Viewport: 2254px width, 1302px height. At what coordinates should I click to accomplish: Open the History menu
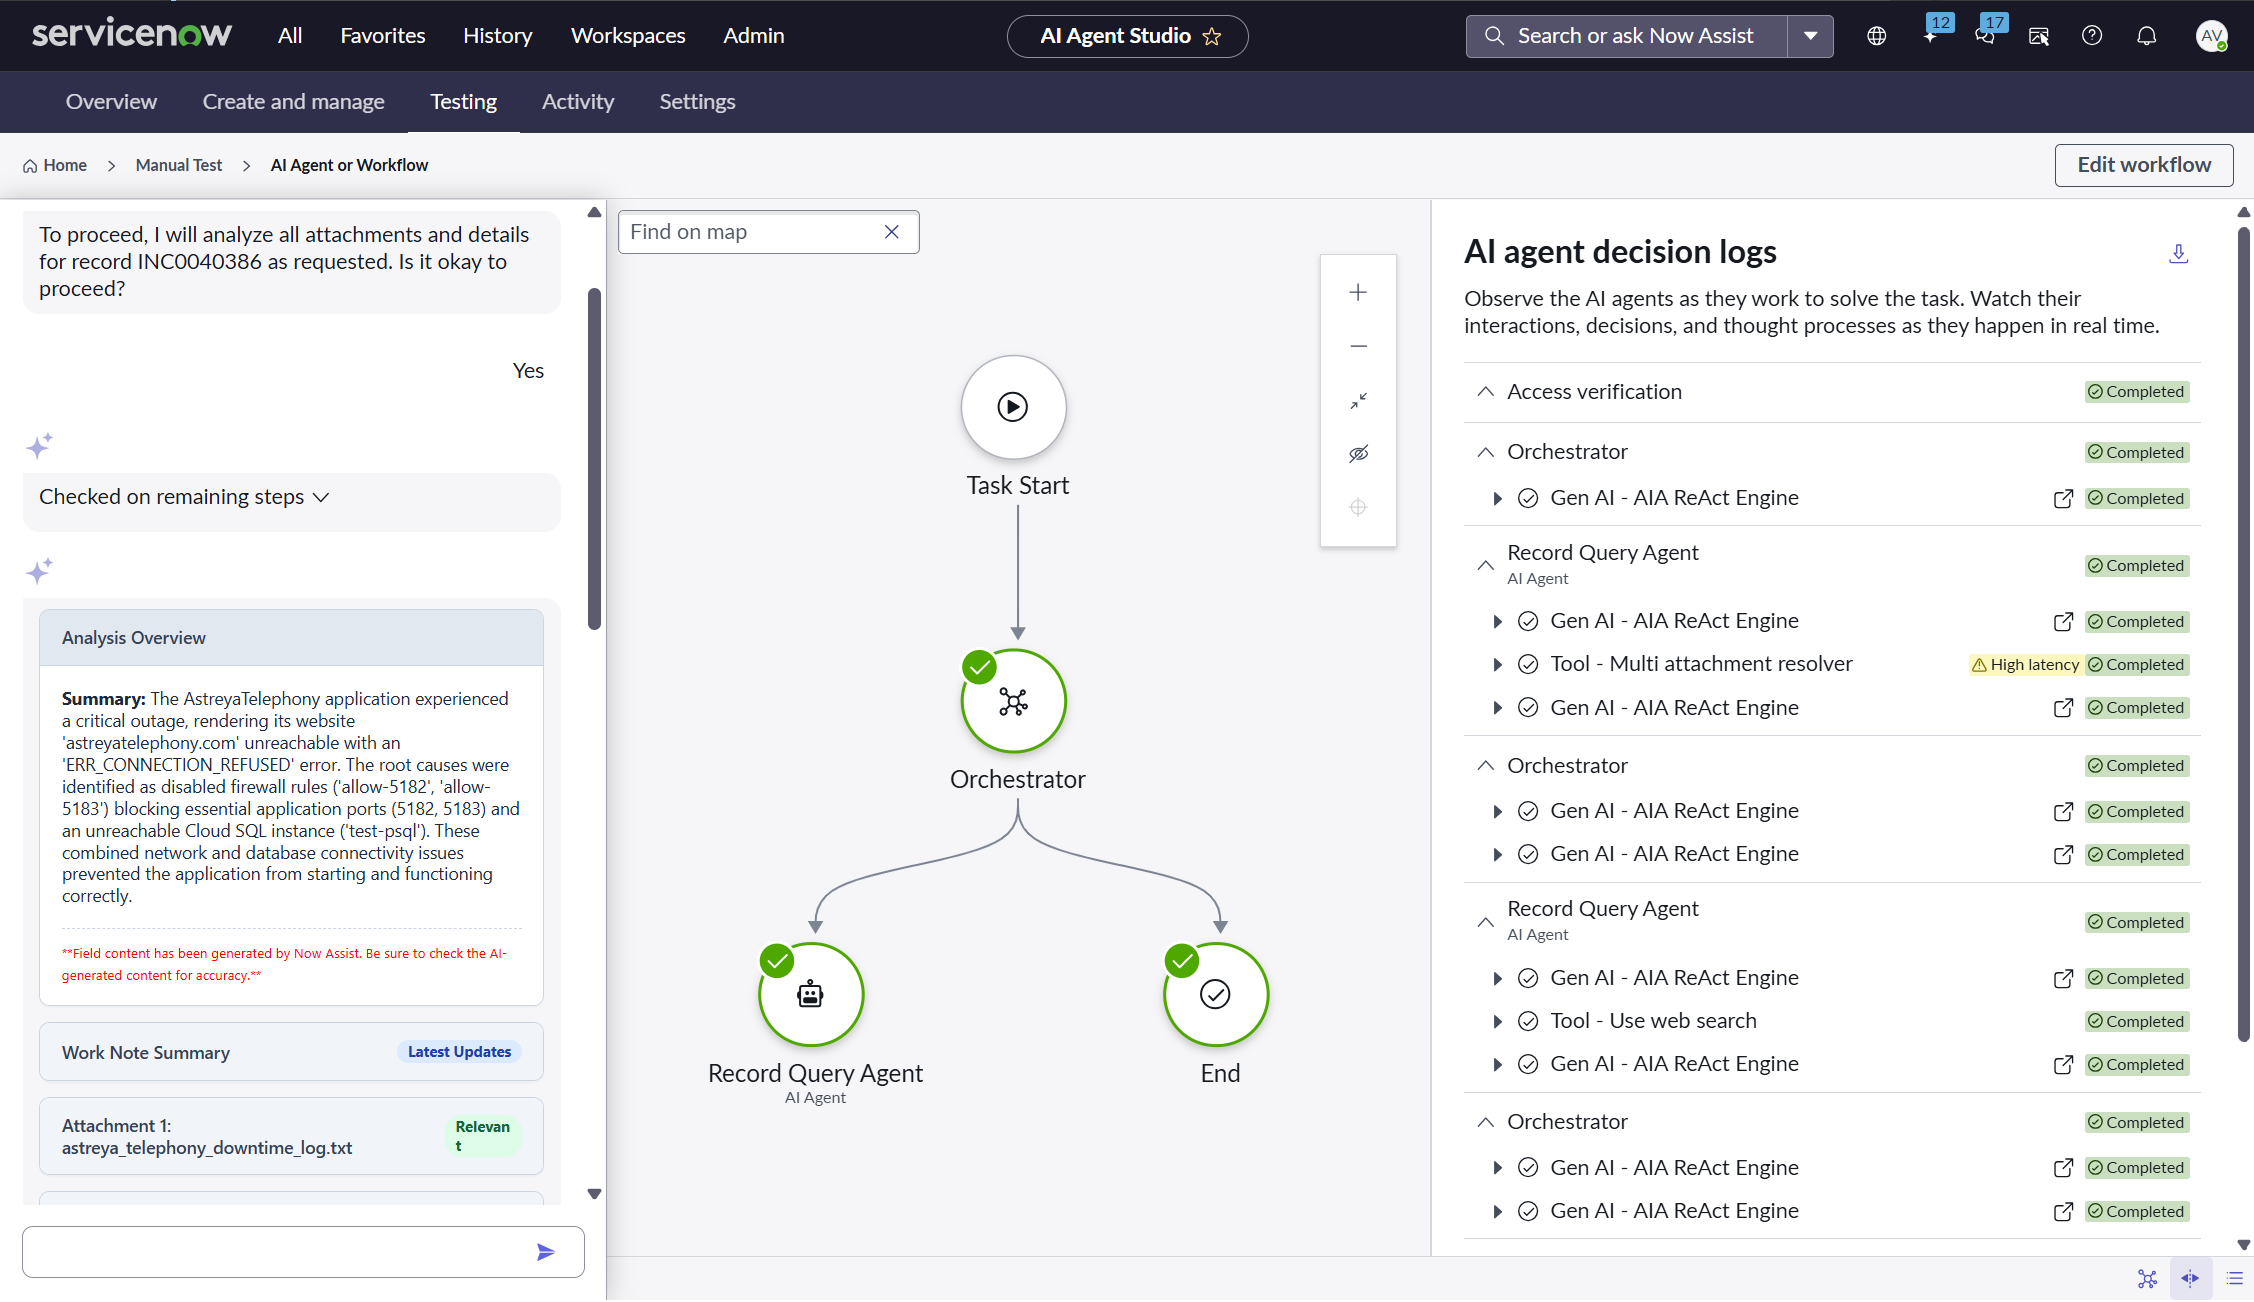click(x=497, y=36)
